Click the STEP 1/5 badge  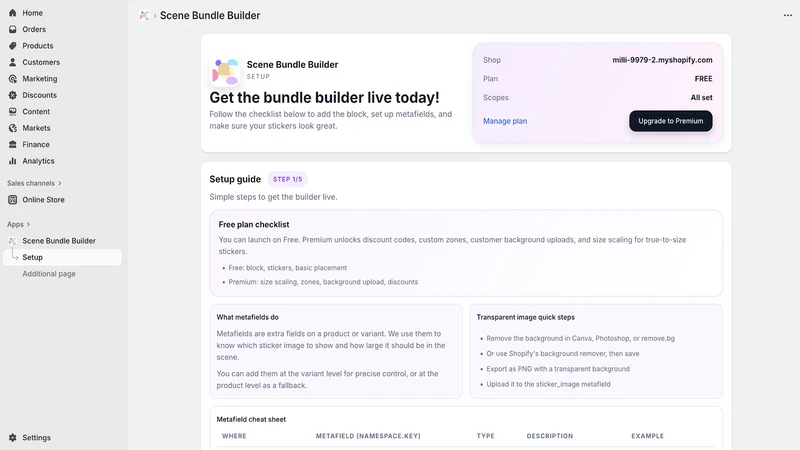(287, 179)
